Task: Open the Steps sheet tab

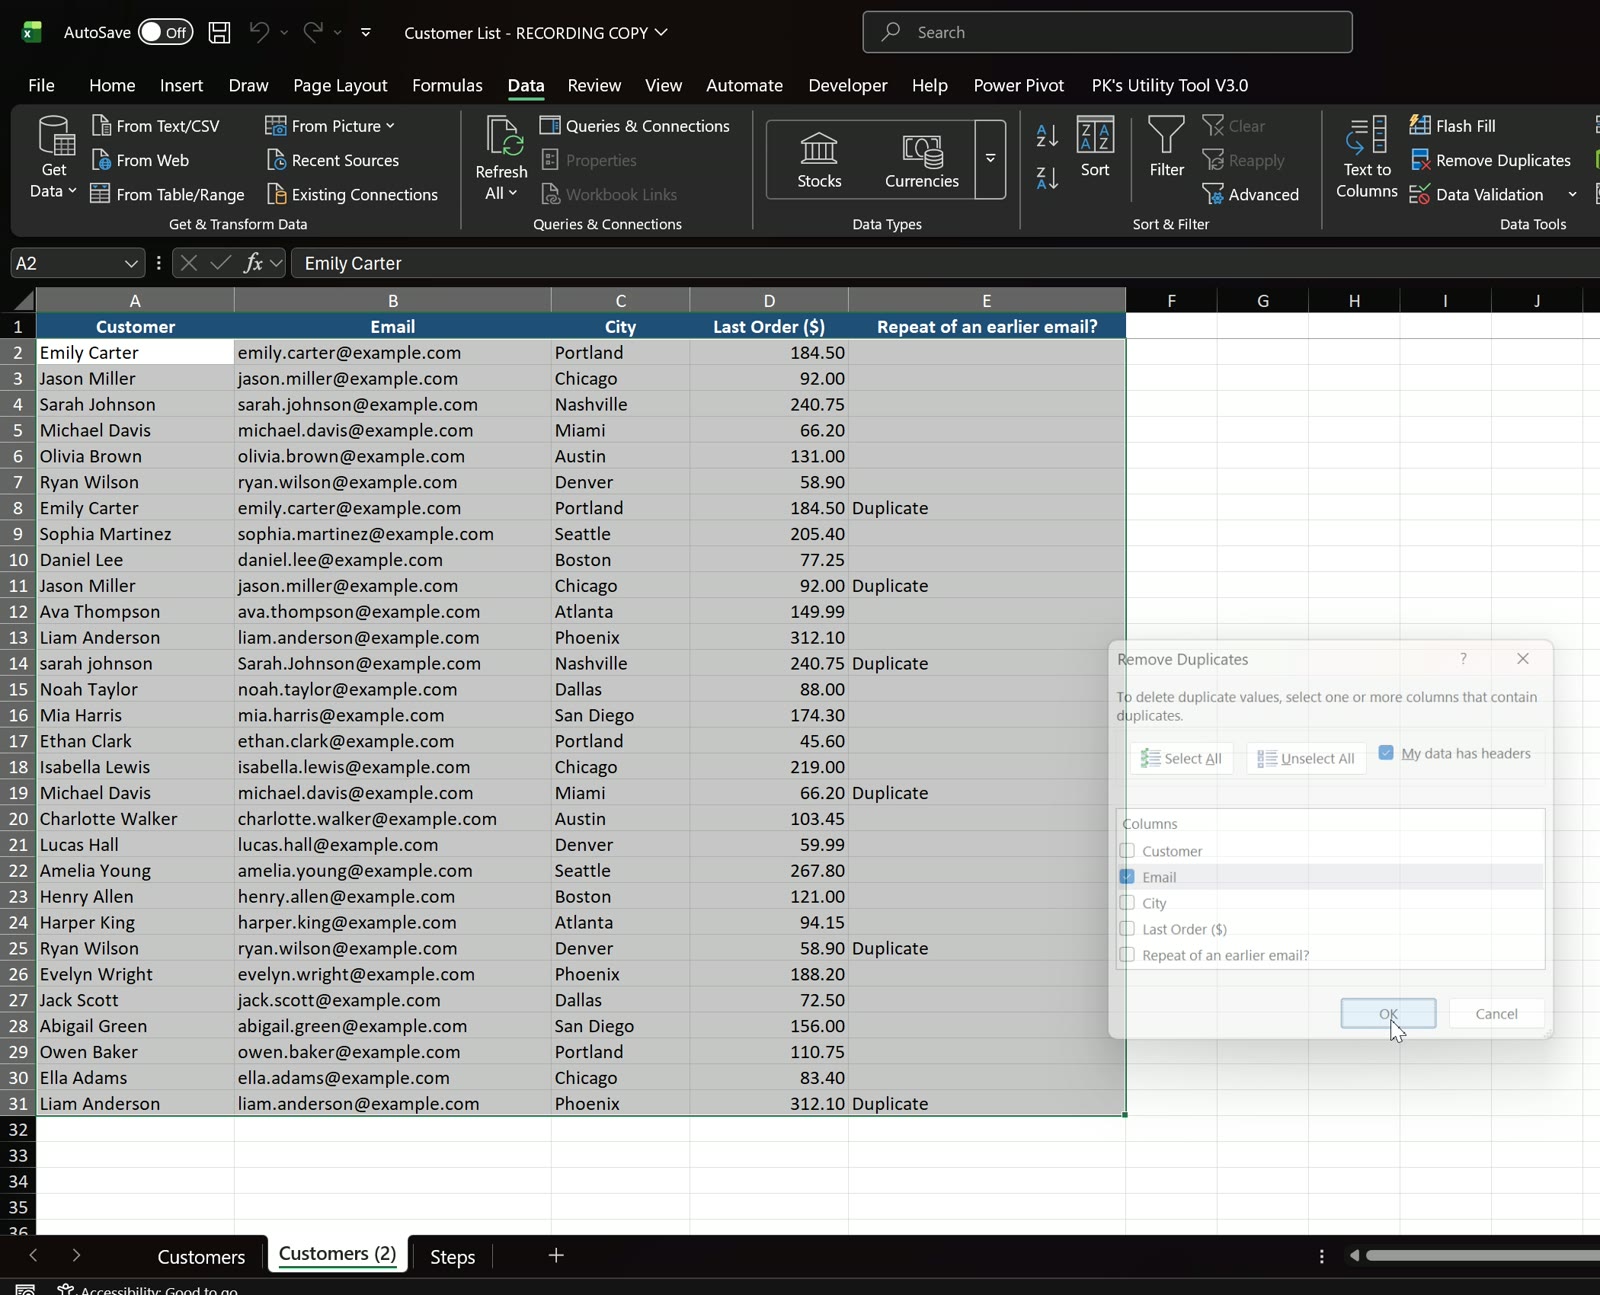Action: point(452,1257)
